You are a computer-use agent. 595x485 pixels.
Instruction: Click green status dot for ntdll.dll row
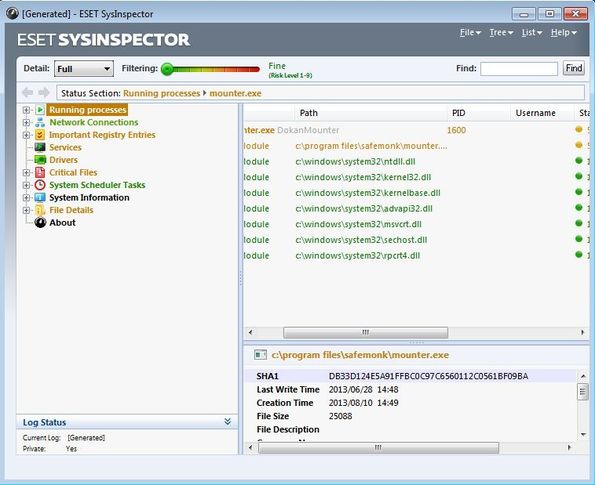[579, 161]
